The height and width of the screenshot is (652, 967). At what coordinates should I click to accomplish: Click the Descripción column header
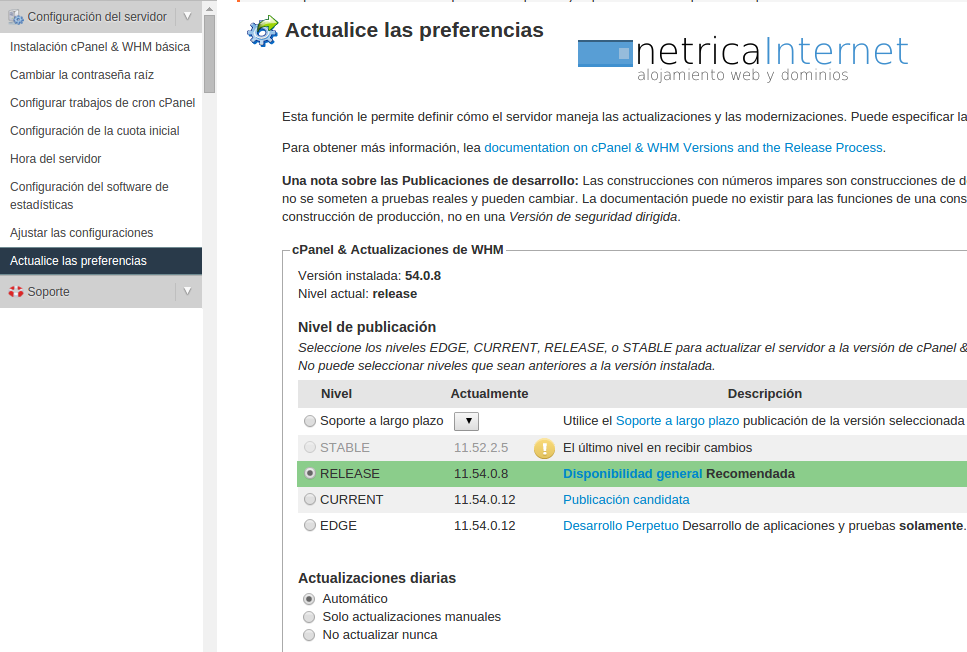(x=765, y=394)
